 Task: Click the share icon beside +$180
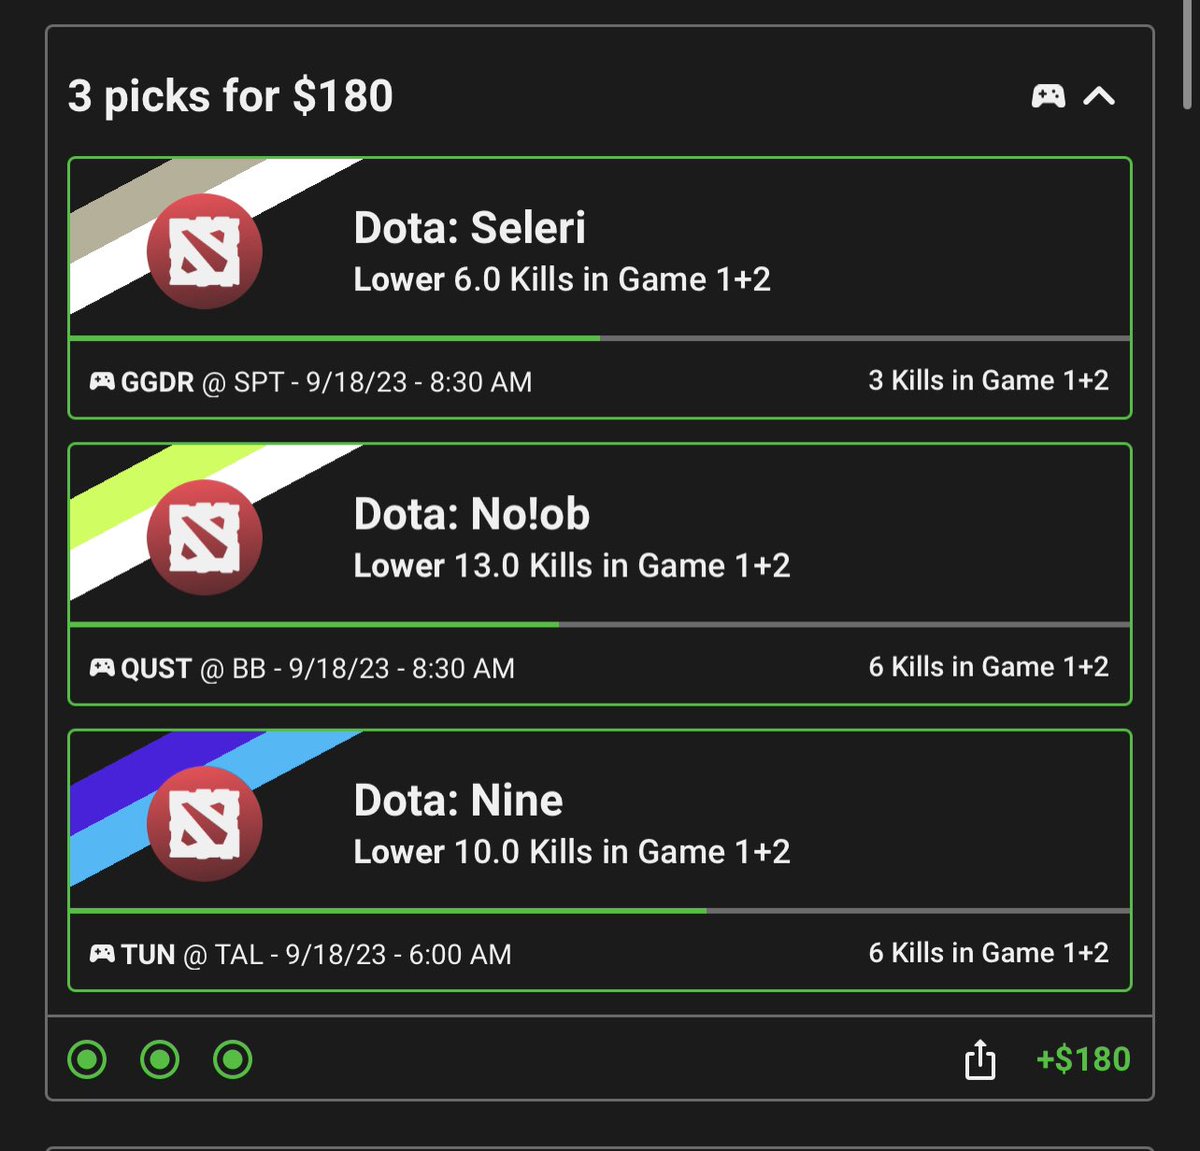(980, 1059)
